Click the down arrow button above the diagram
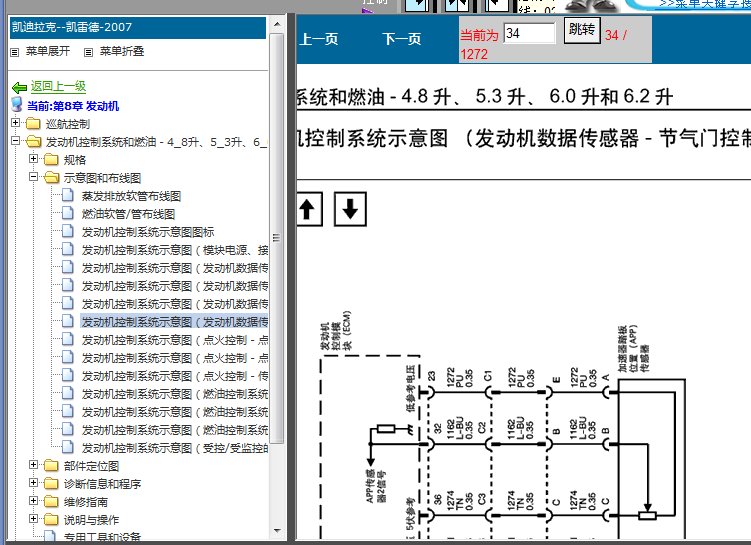This screenshot has height=545, width=751. [350, 209]
